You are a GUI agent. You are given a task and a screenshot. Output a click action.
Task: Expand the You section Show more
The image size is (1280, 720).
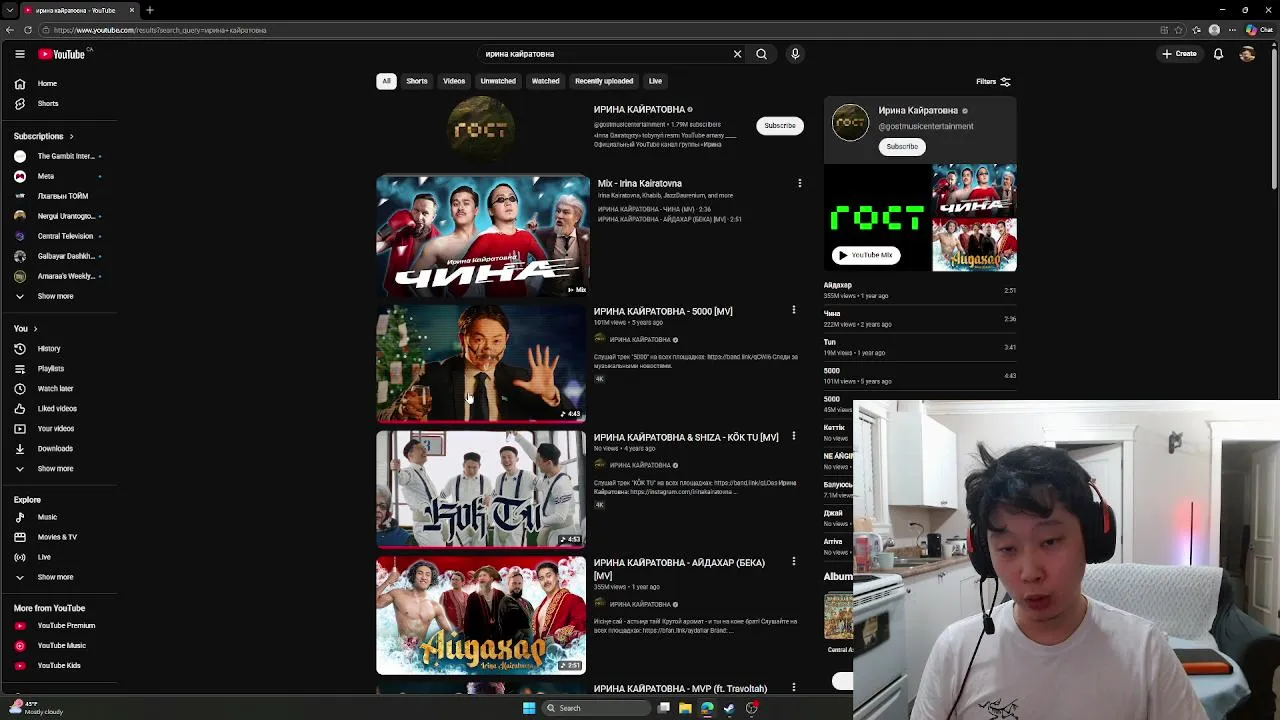pos(55,469)
